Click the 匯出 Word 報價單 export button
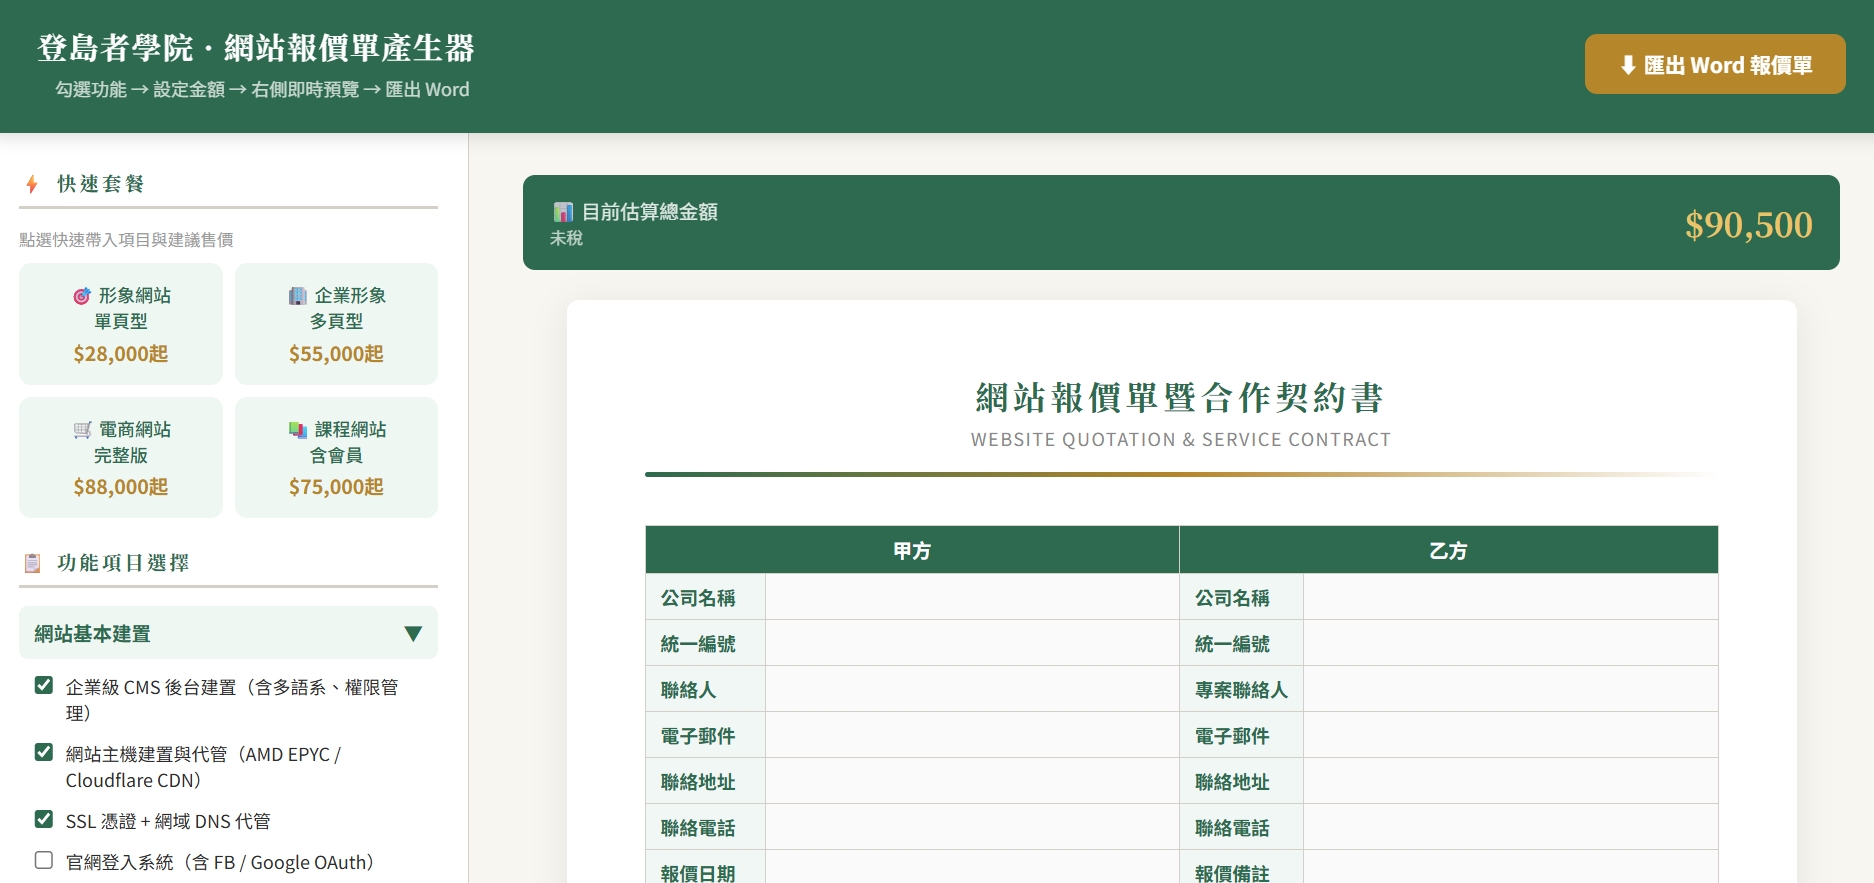 point(1715,64)
